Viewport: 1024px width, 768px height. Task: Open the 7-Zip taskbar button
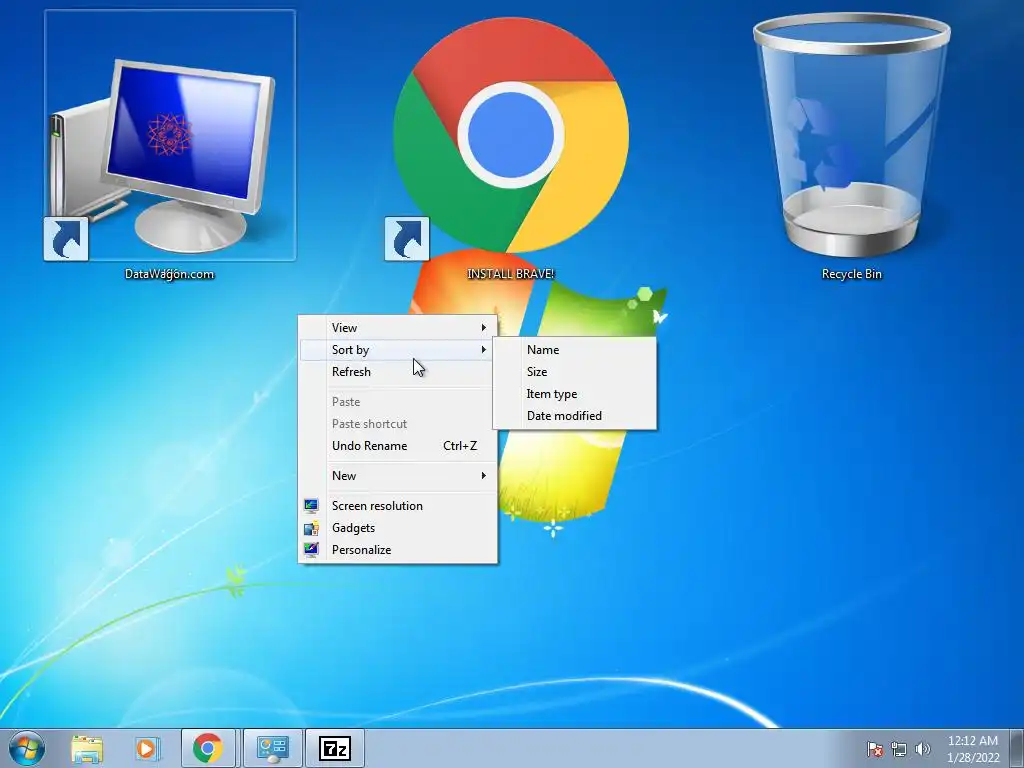coord(335,748)
